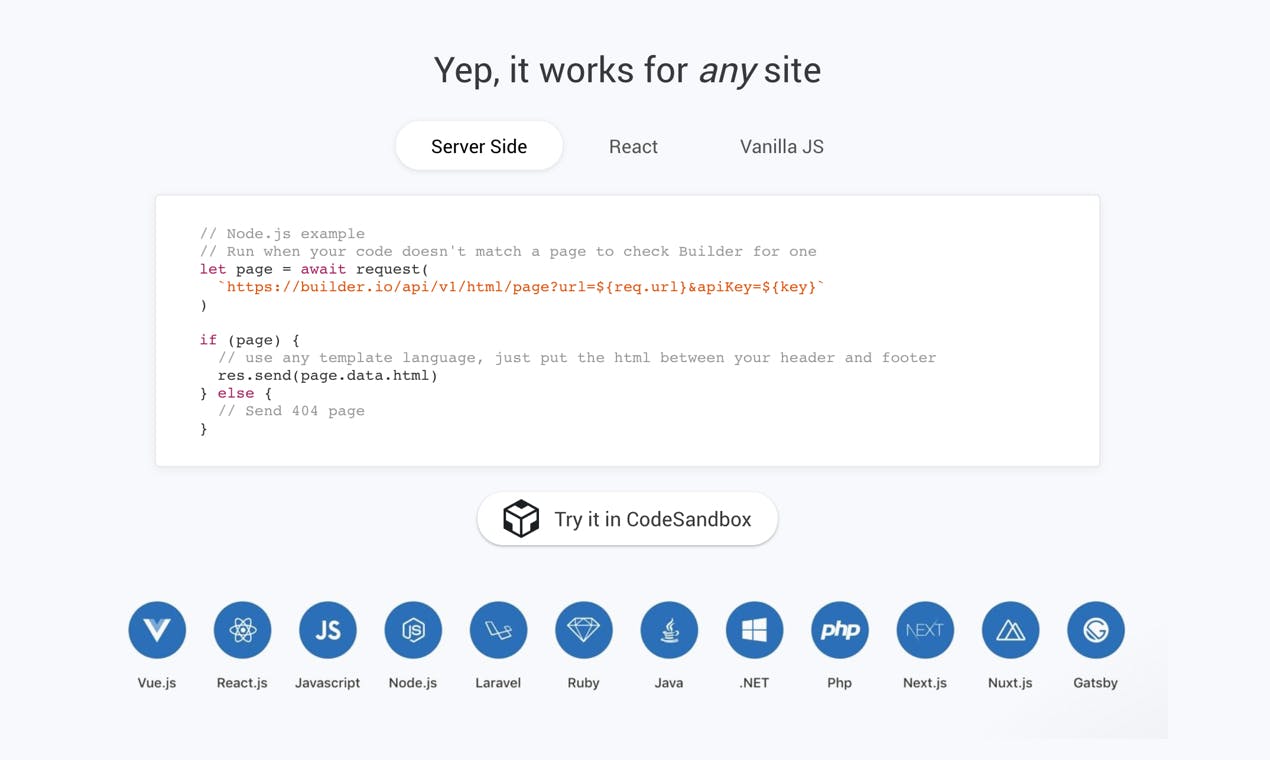Click Try it in CodeSandbox button
1270x760 pixels.
(627, 519)
